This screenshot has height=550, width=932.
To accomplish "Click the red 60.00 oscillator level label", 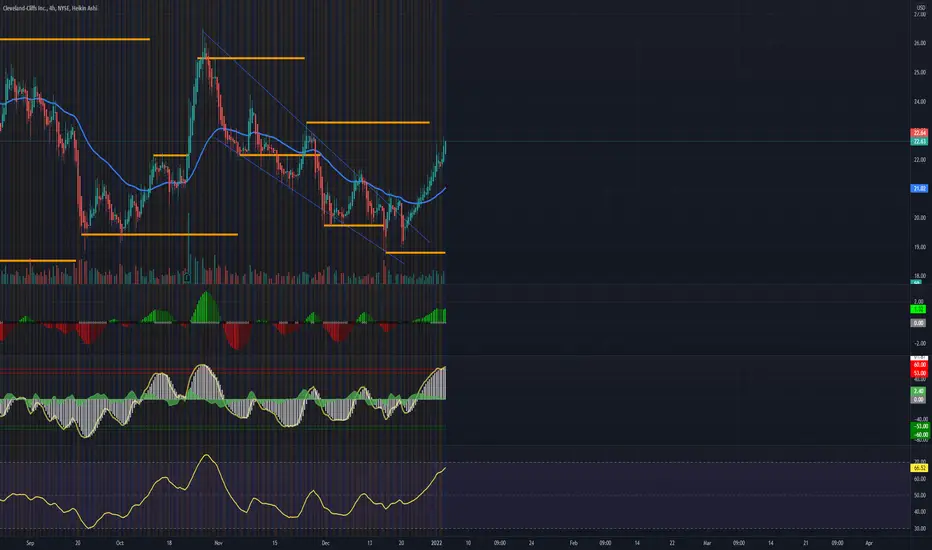I will [919, 364].
